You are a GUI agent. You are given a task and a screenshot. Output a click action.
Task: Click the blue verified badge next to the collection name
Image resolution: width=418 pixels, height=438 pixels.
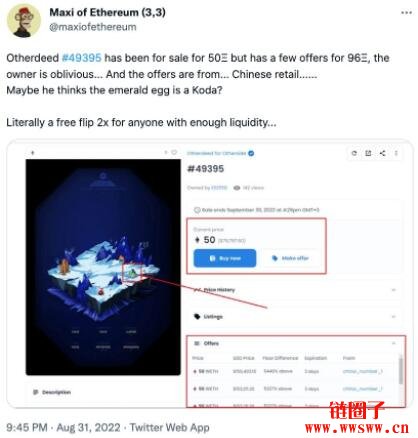[251, 153]
